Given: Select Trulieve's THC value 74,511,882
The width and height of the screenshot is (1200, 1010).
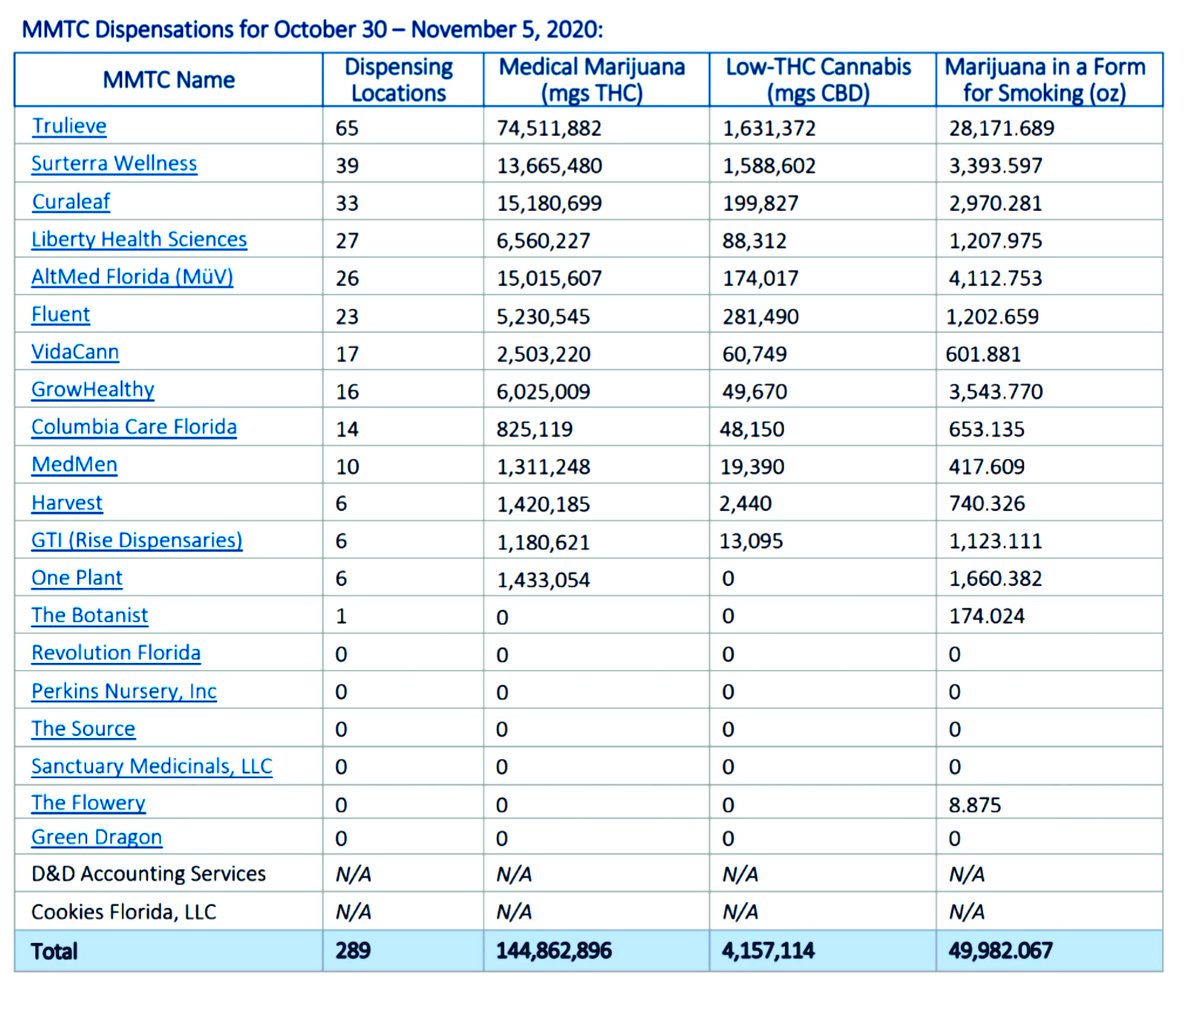Looking at the screenshot, I should point(549,128).
